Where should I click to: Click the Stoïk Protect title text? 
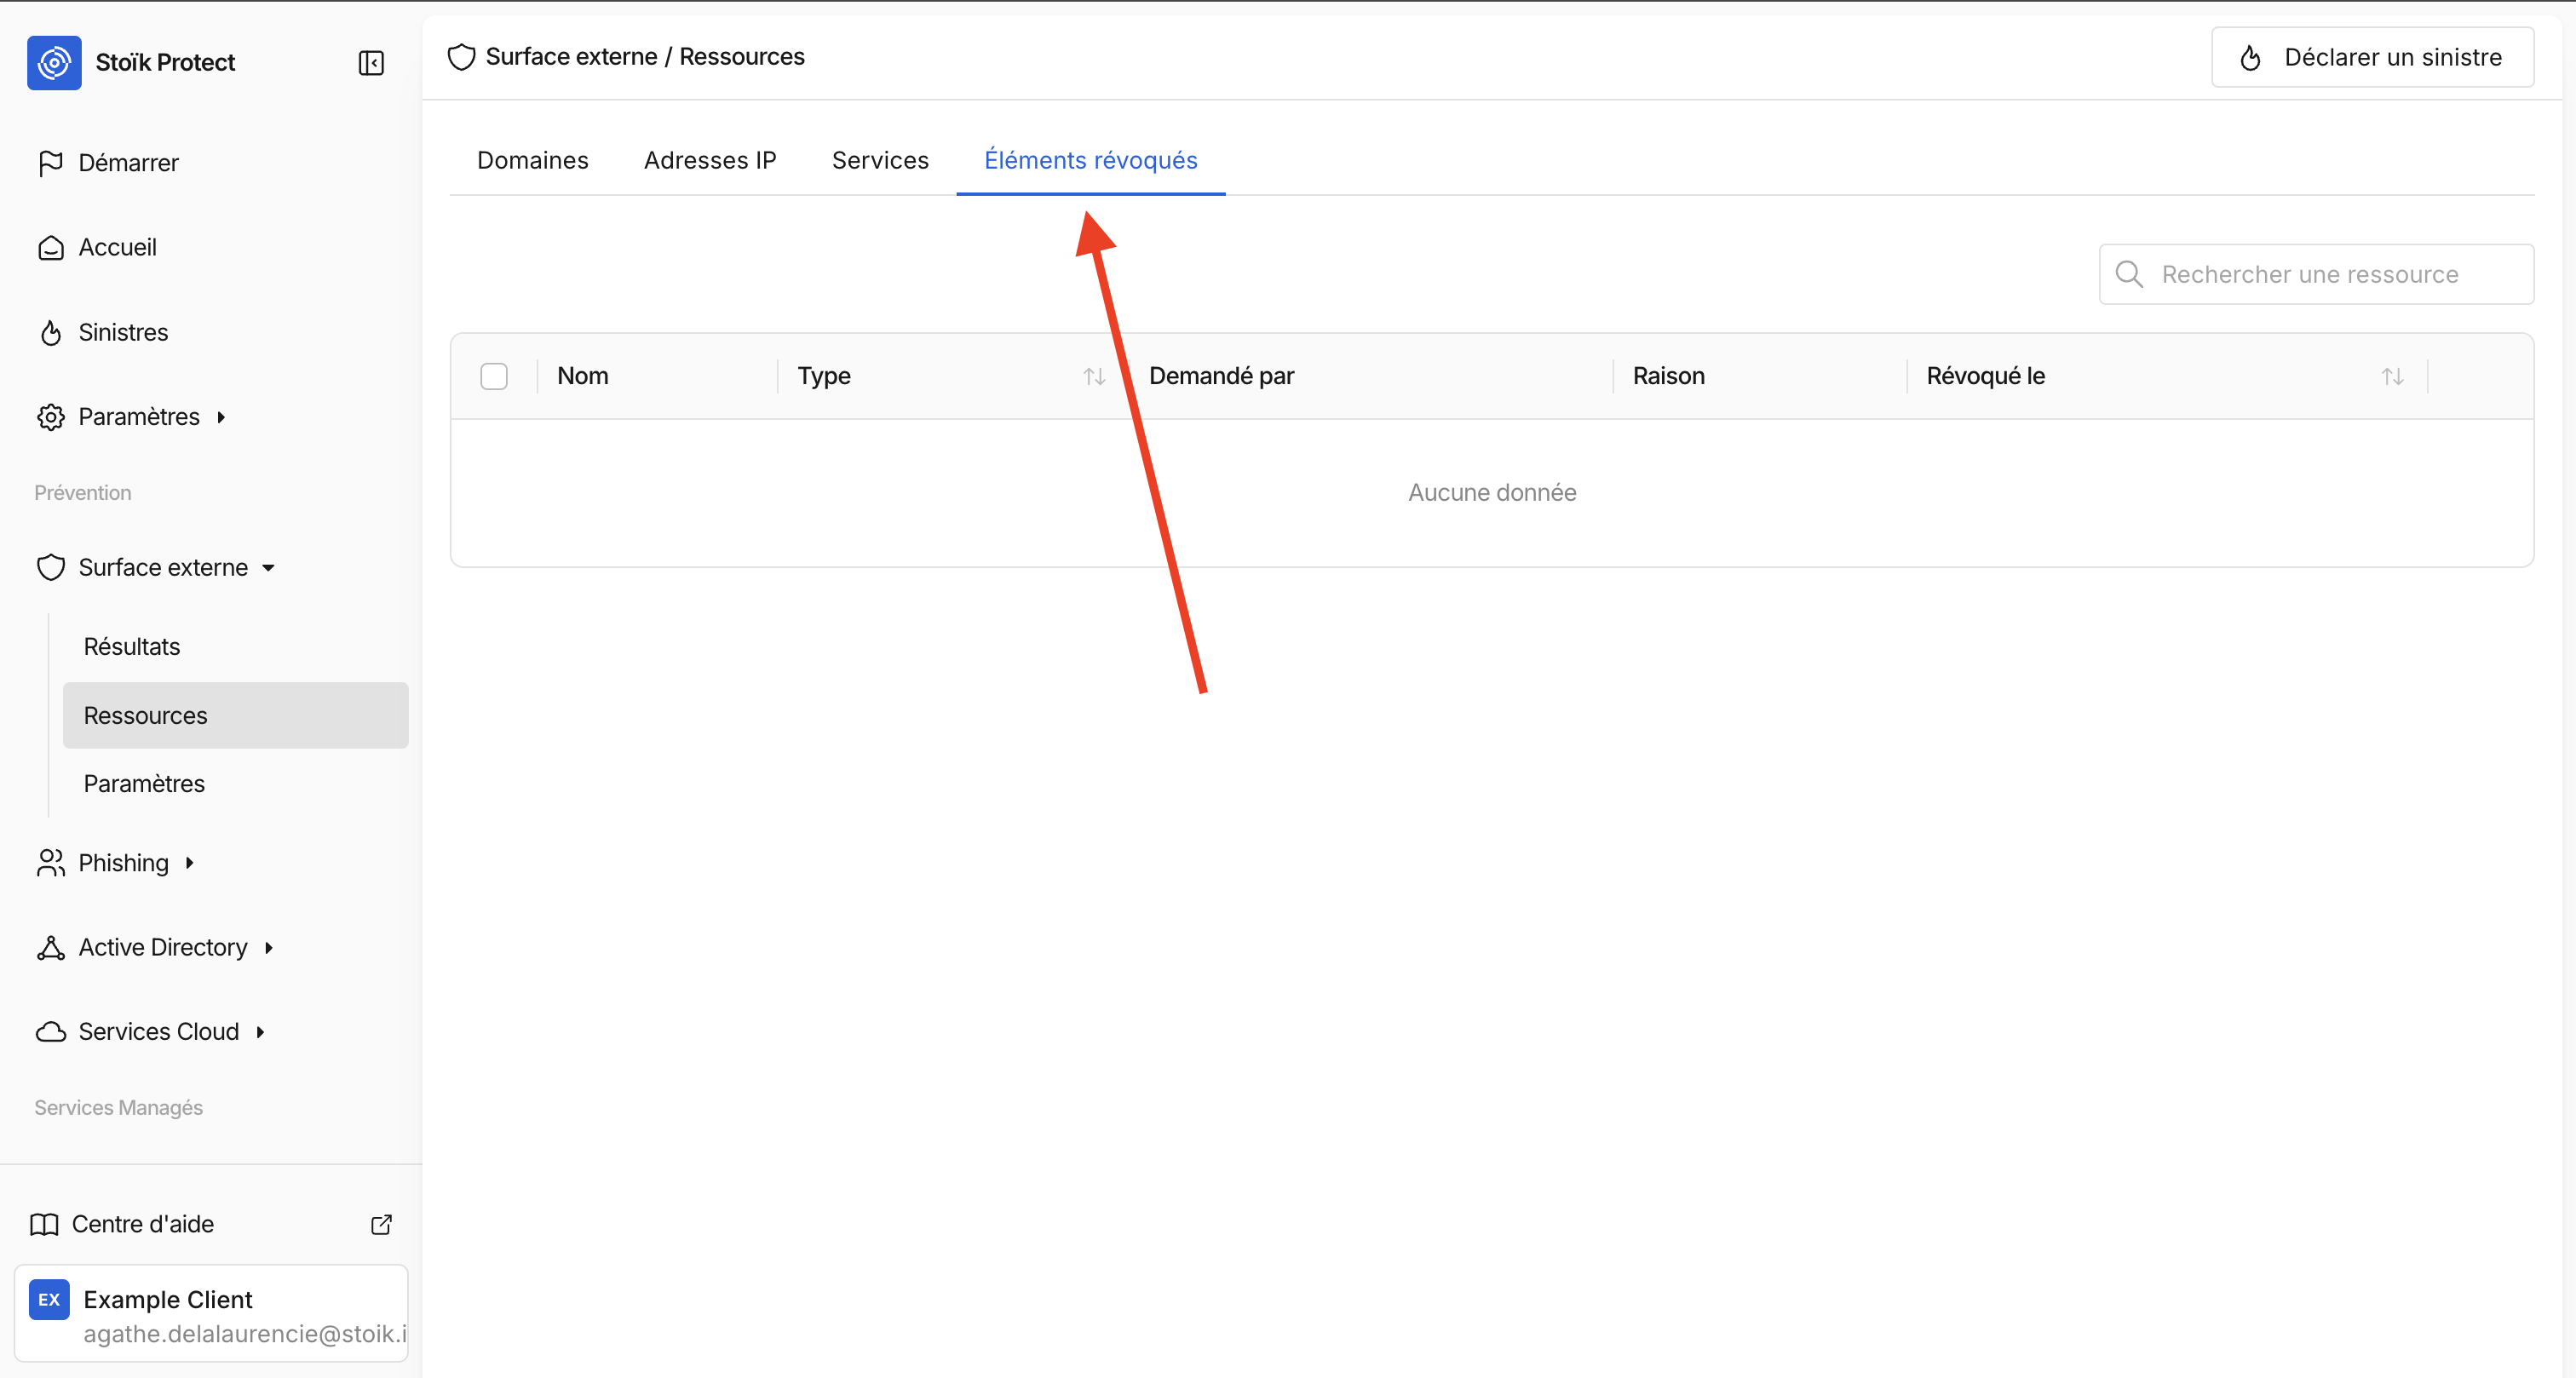pyautogui.click(x=165, y=62)
